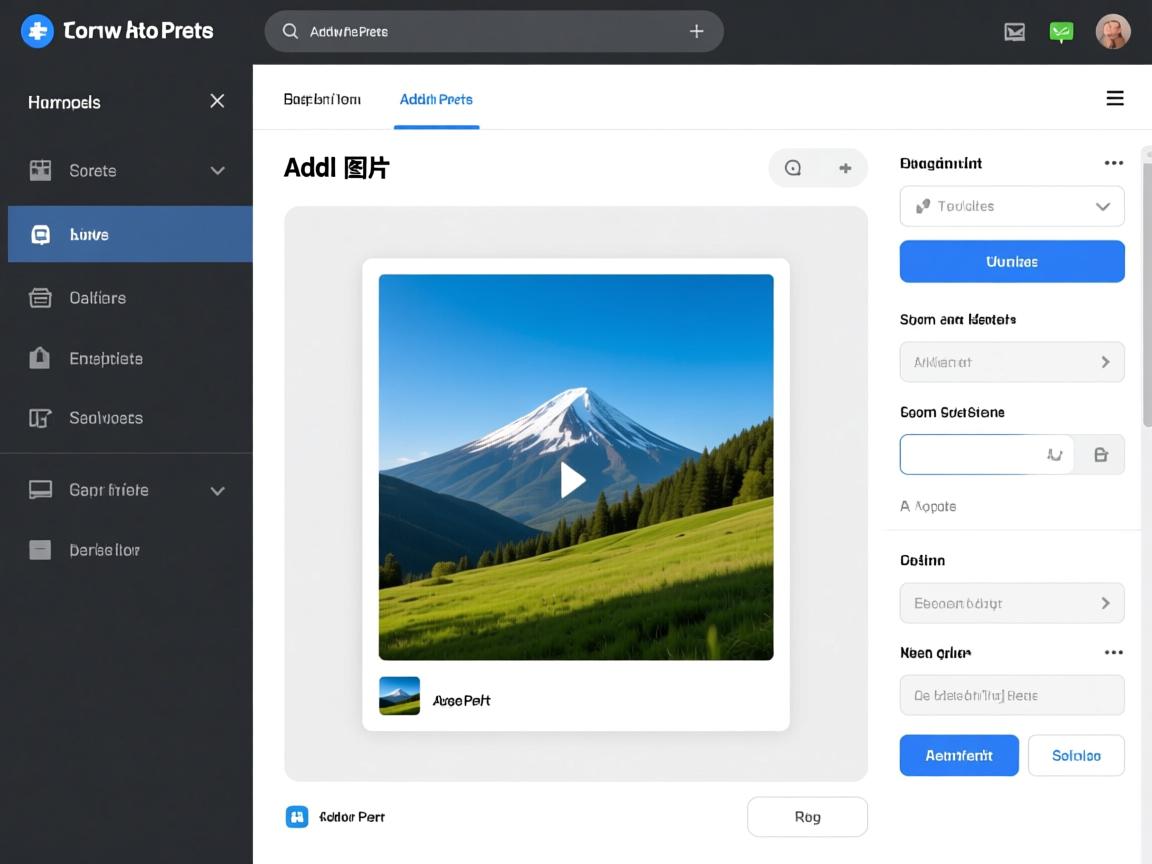Image resolution: width=1152 pixels, height=864 pixels.
Task: Click the hamburger menu icon
Action: (1114, 98)
